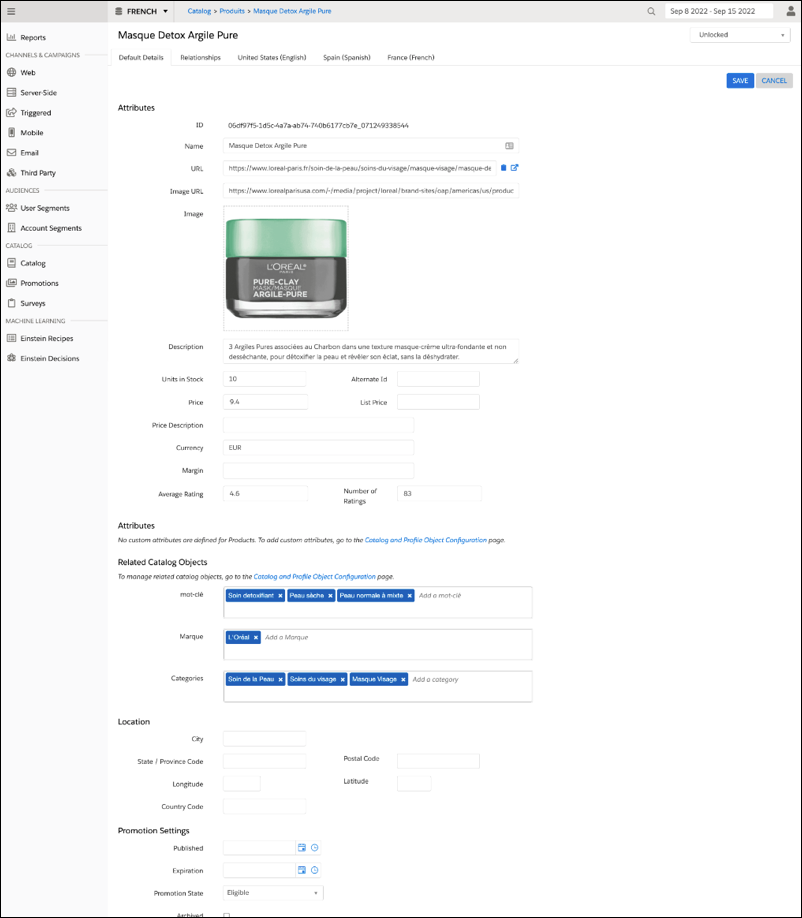The image size is (802, 918).
Task: Click the Einstein Recipes icon
Action: pyautogui.click(x=11, y=338)
